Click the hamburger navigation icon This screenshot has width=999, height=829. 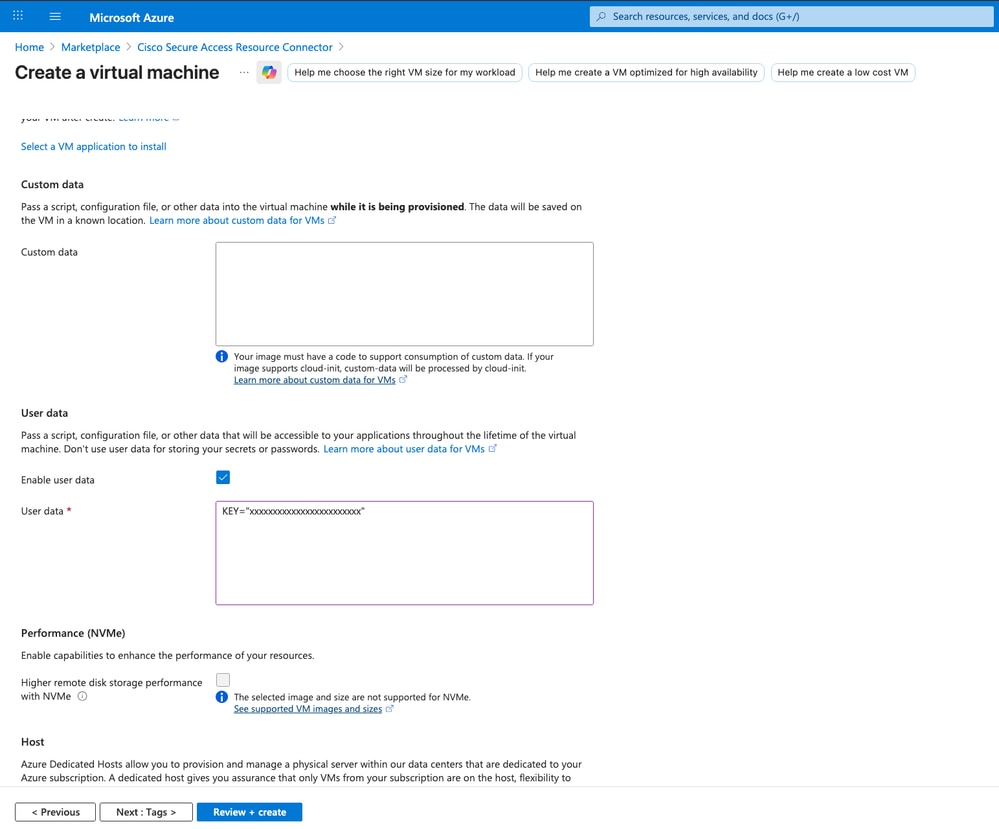pyautogui.click(x=54, y=16)
